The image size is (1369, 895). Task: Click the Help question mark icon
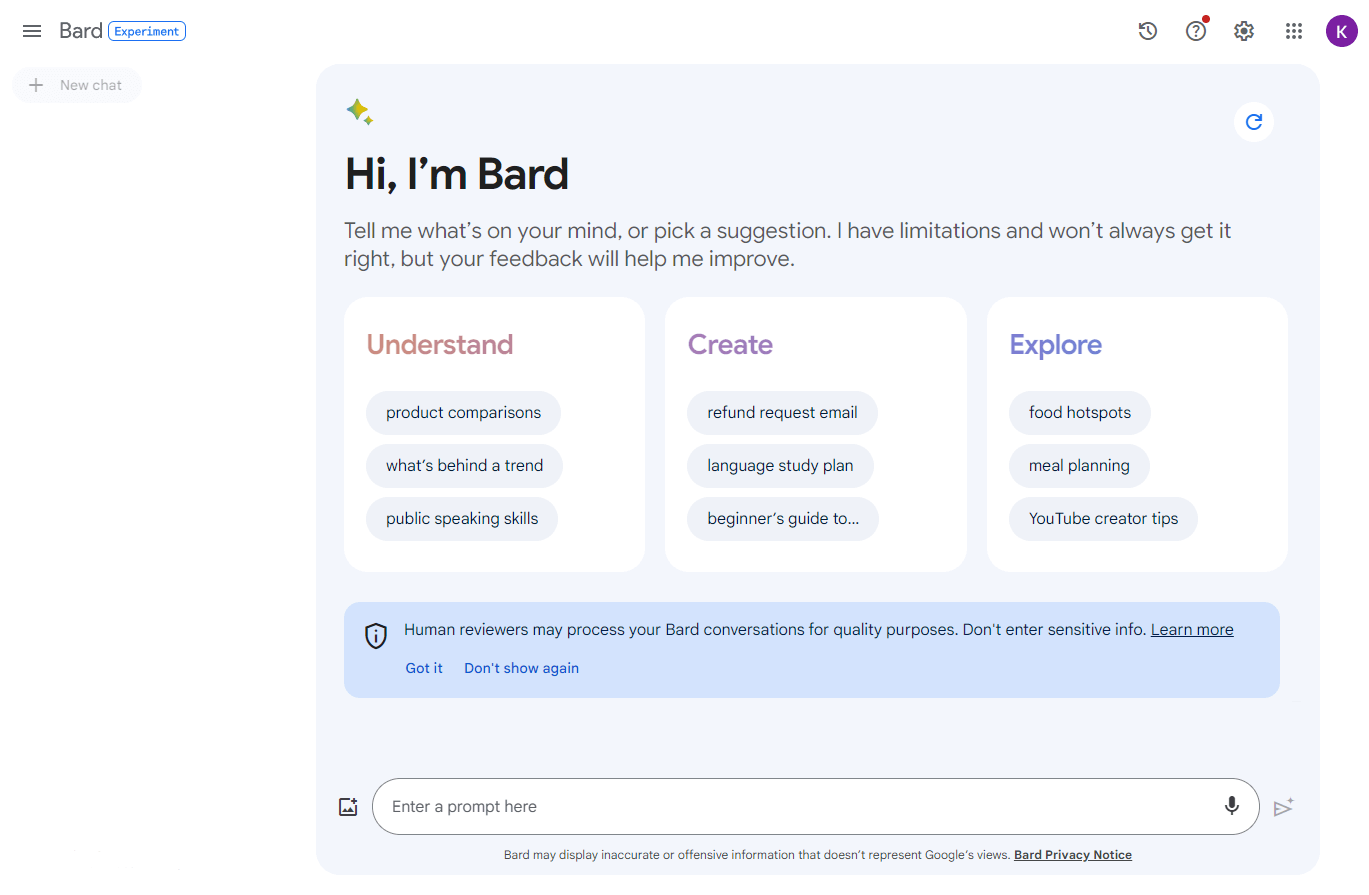pyautogui.click(x=1196, y=31)
